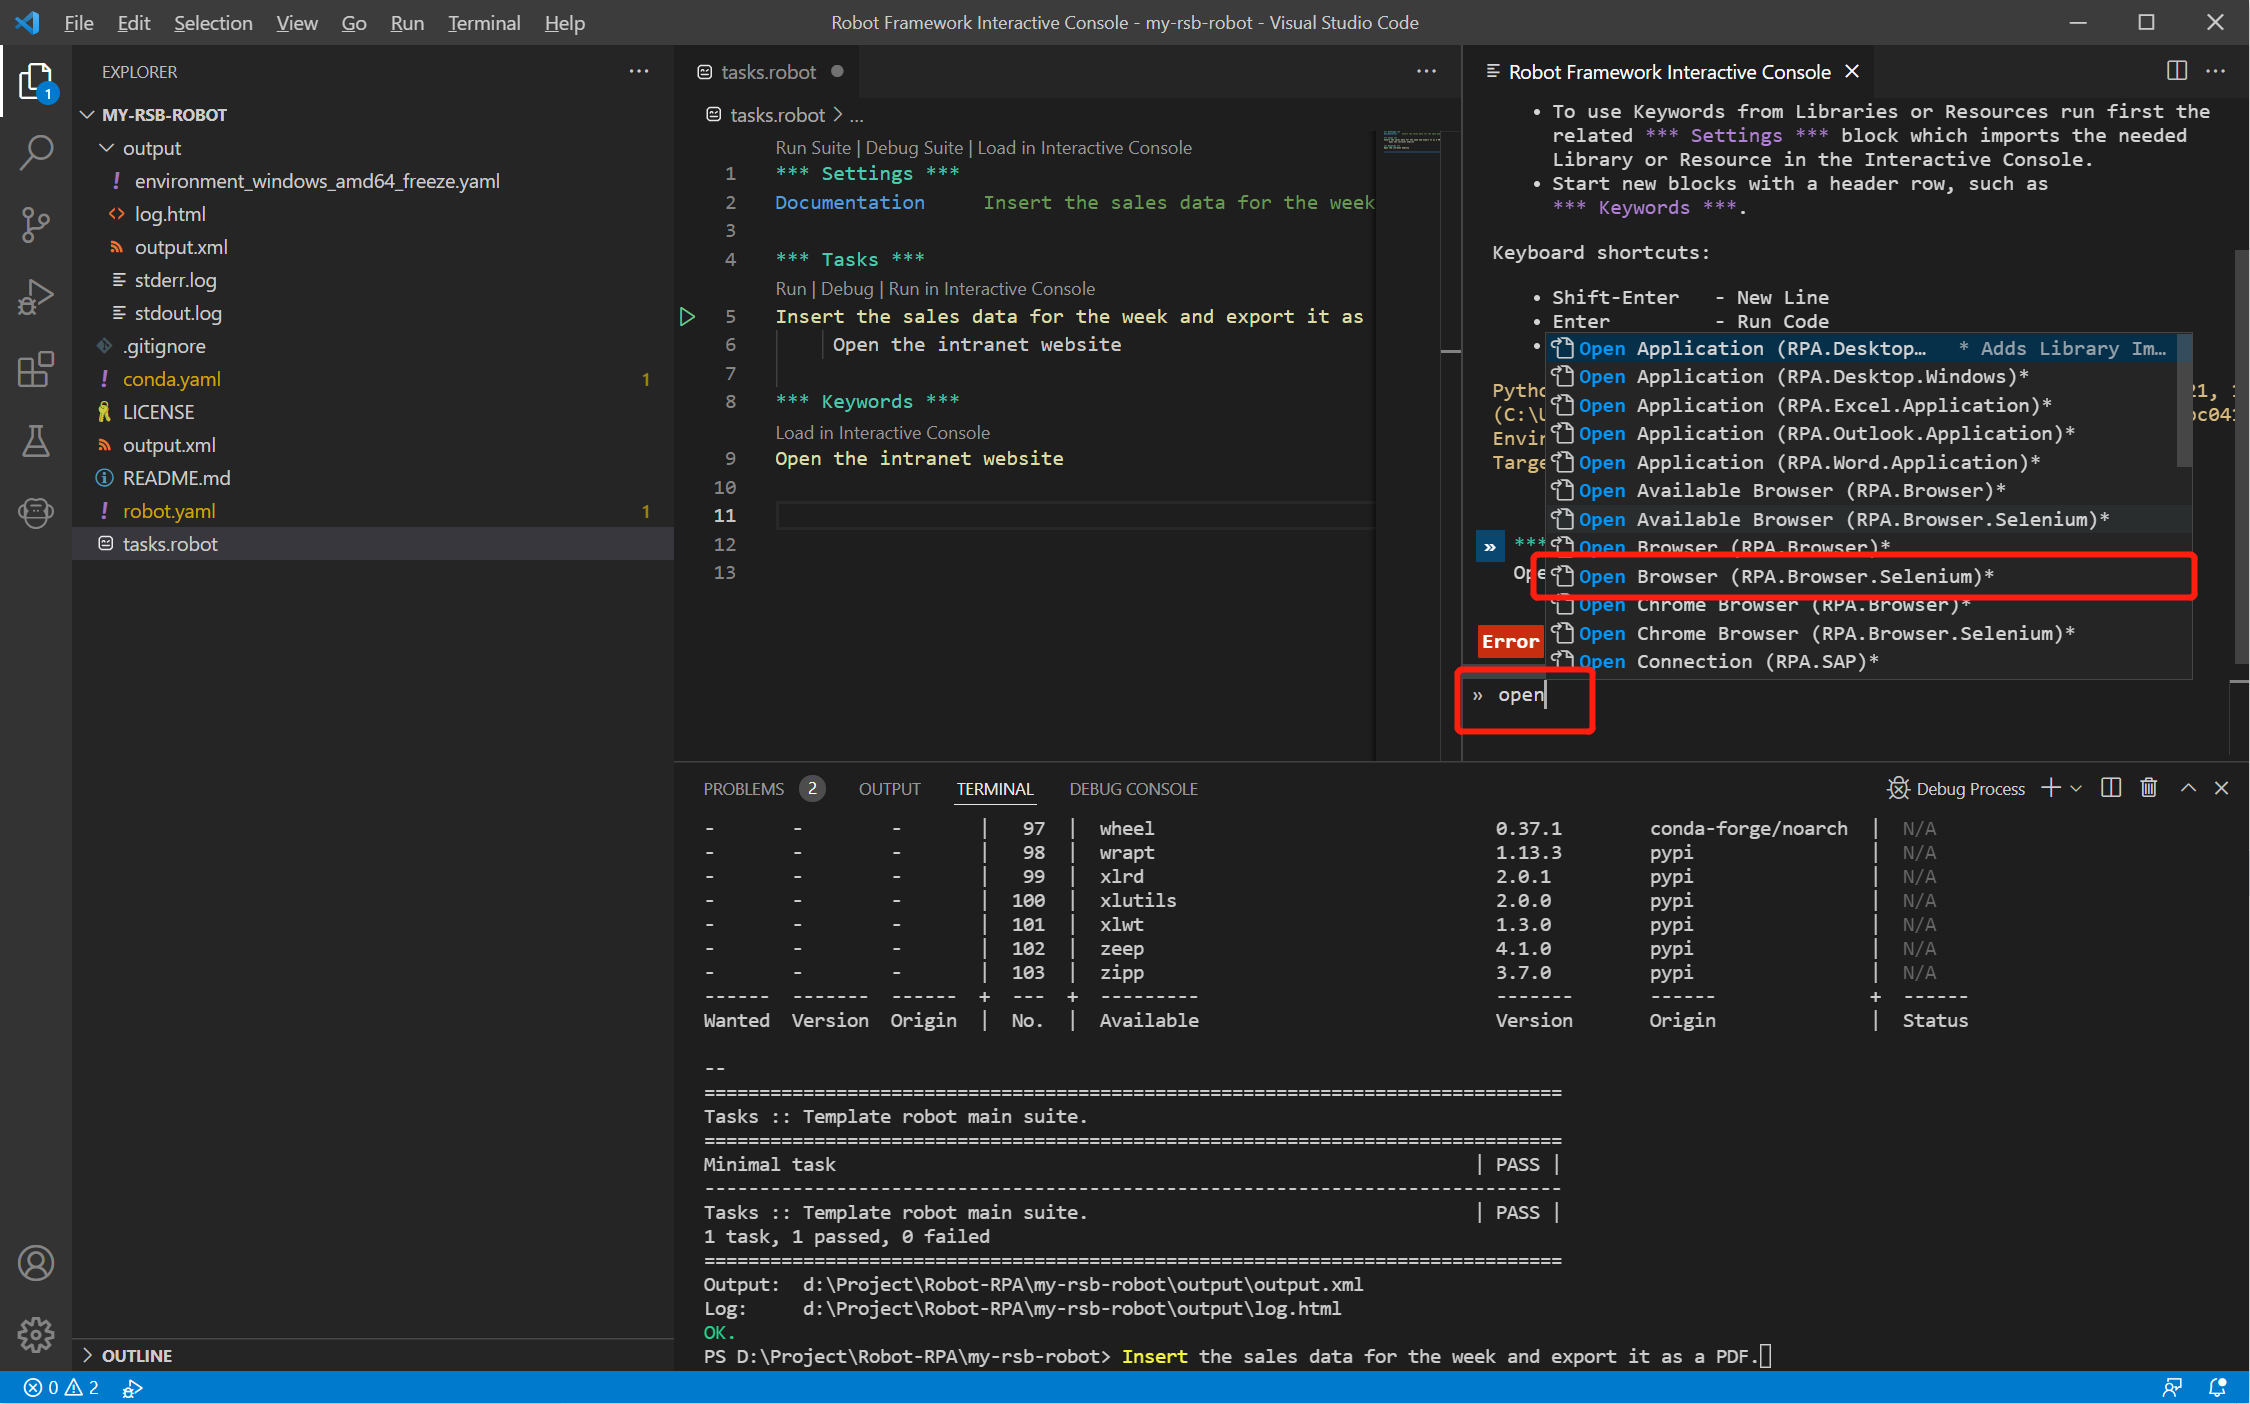Open the new terminal launch profile dropdown

tap(2077, 788)
